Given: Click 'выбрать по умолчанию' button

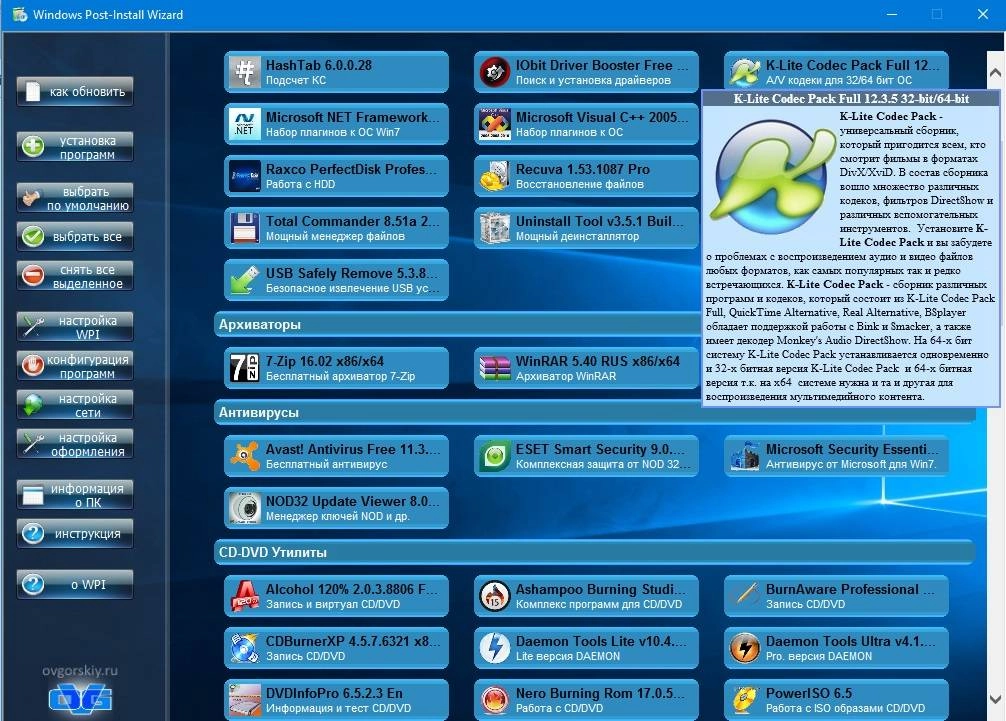Looking at the screenshot, I should [75, 198].
